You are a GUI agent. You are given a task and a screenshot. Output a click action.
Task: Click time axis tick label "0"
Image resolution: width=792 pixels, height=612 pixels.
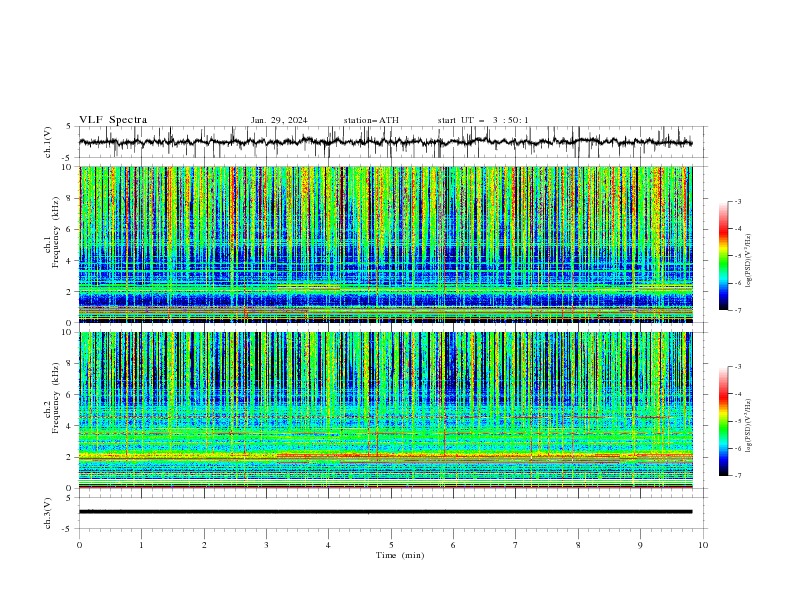(79, 545)
